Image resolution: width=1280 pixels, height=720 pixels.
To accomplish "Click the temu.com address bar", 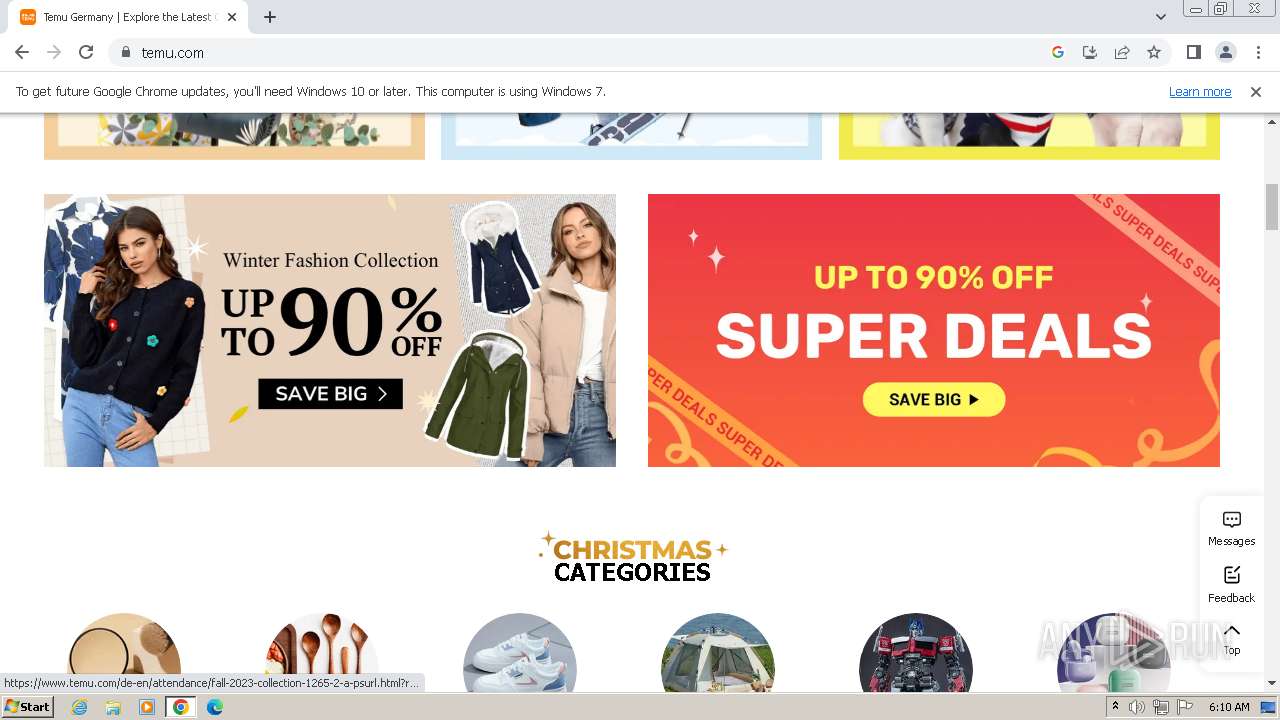I will click(590, 52).
